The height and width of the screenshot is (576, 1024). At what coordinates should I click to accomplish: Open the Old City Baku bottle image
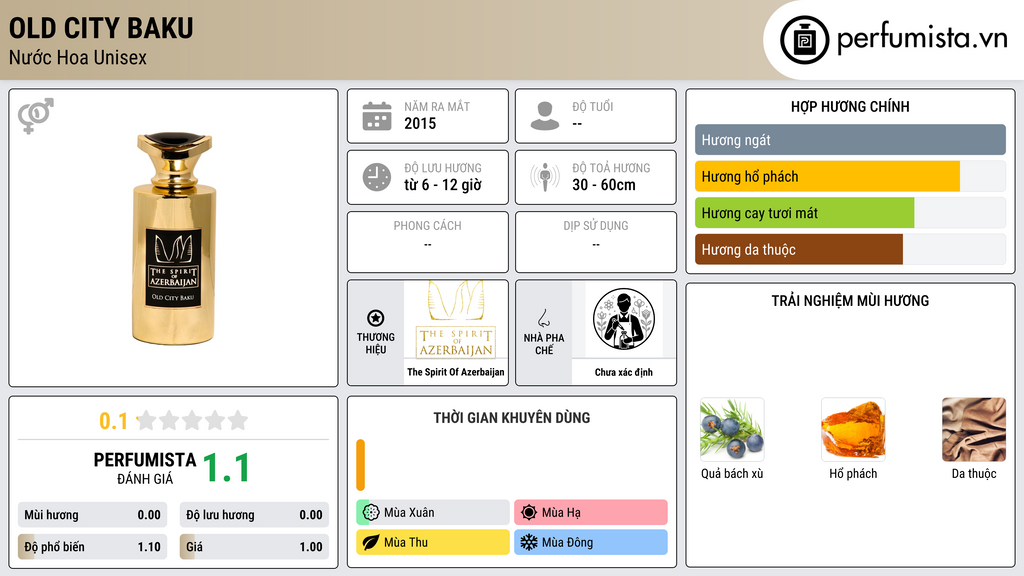174,238
